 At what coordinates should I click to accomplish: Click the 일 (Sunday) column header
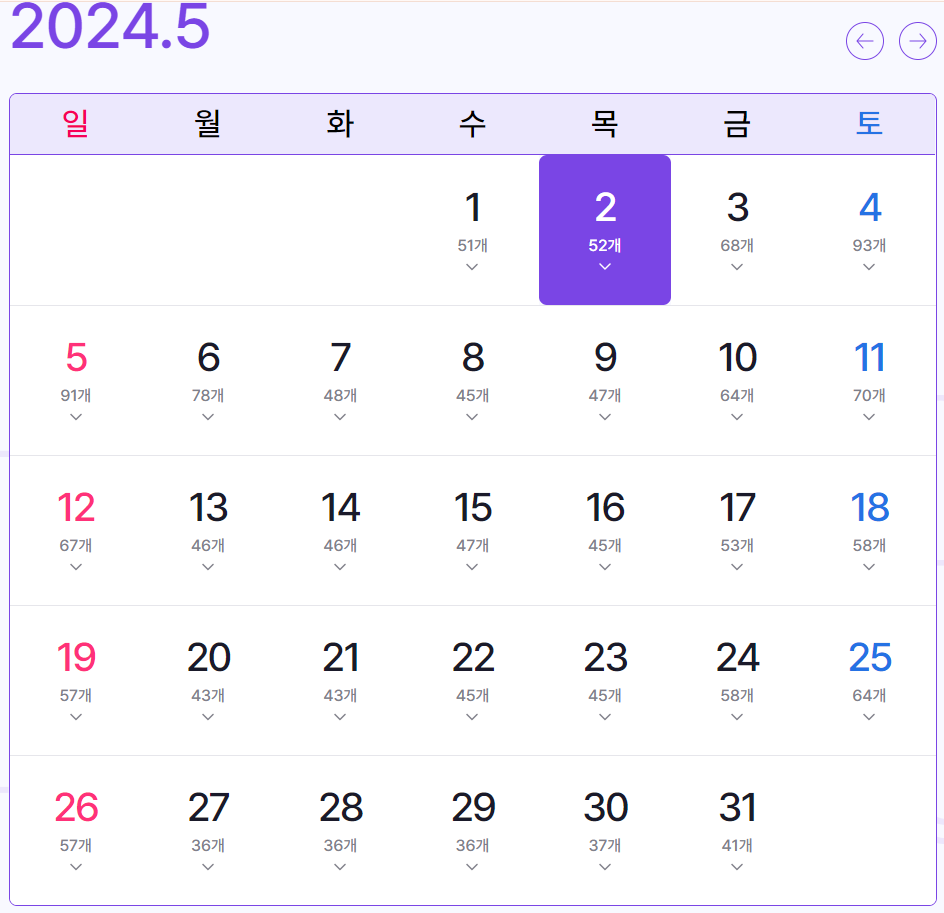(x=75, y=122)
